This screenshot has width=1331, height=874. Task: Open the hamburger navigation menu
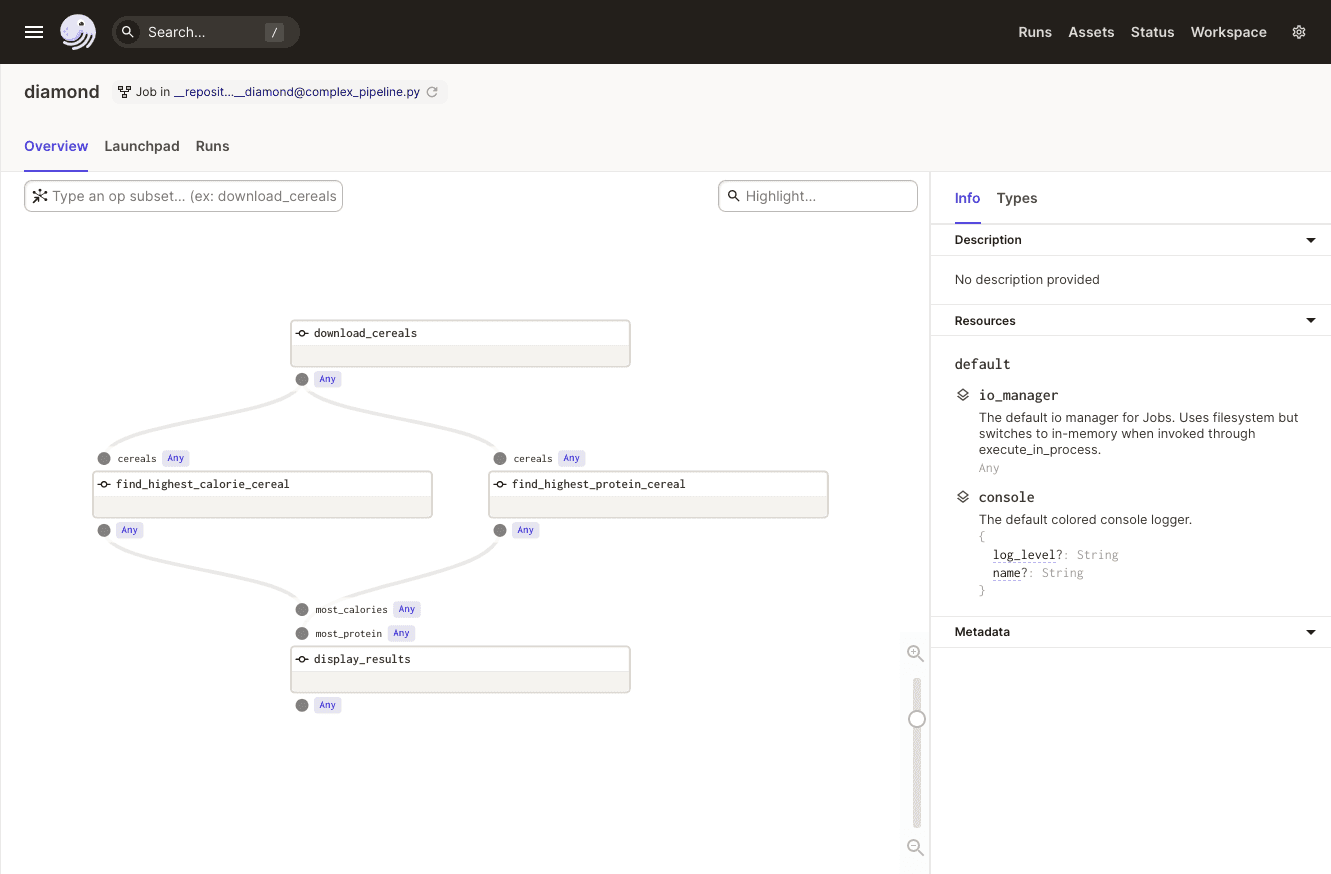tap(34, 32)
